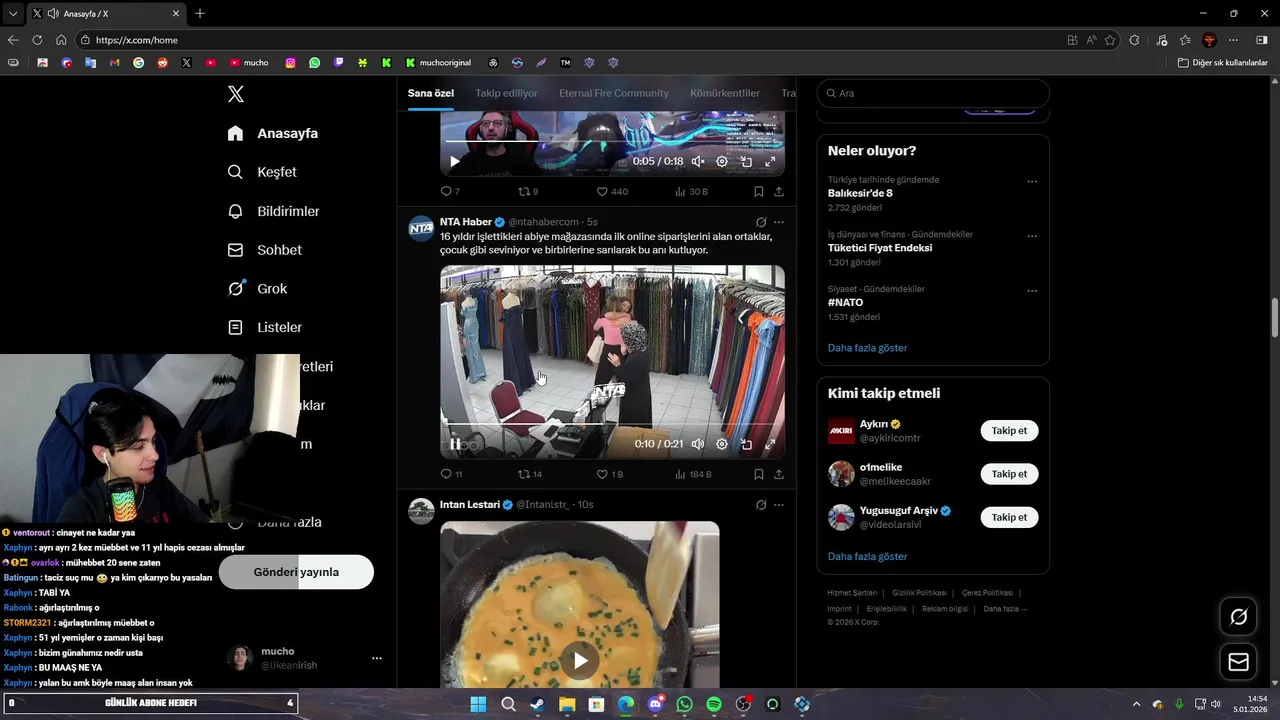Viewport: 1280px width, 720px height.
Task: Like the NTA Haber post
Action: coord(610,474)
